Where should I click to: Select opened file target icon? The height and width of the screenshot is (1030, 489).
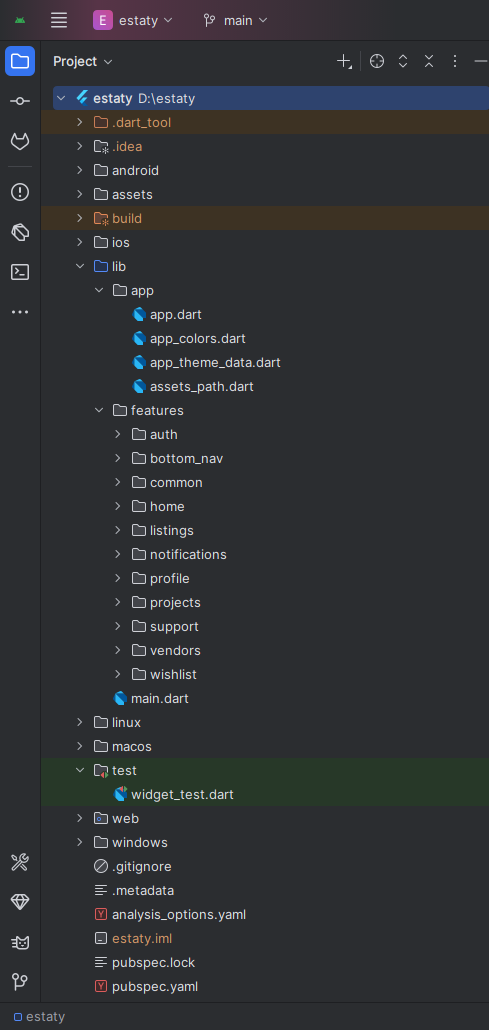click(x=377, y=61)
